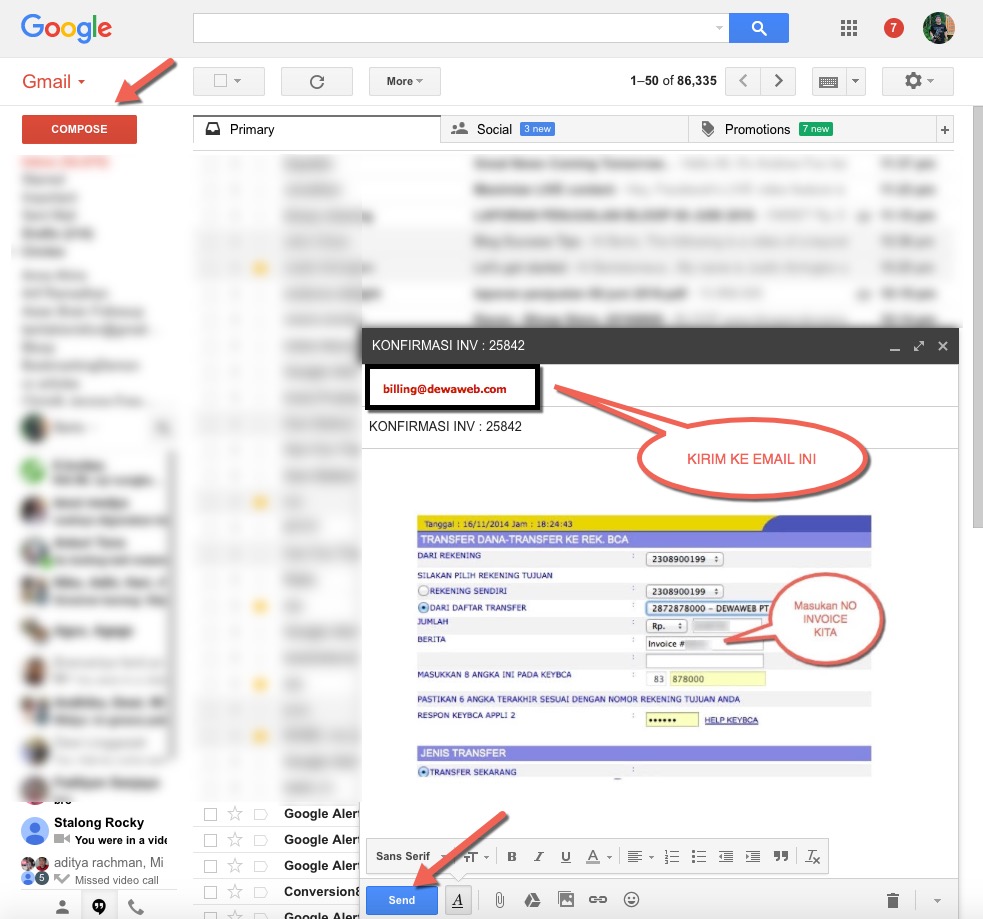Star the Conversion email

[x=234, y=891]
